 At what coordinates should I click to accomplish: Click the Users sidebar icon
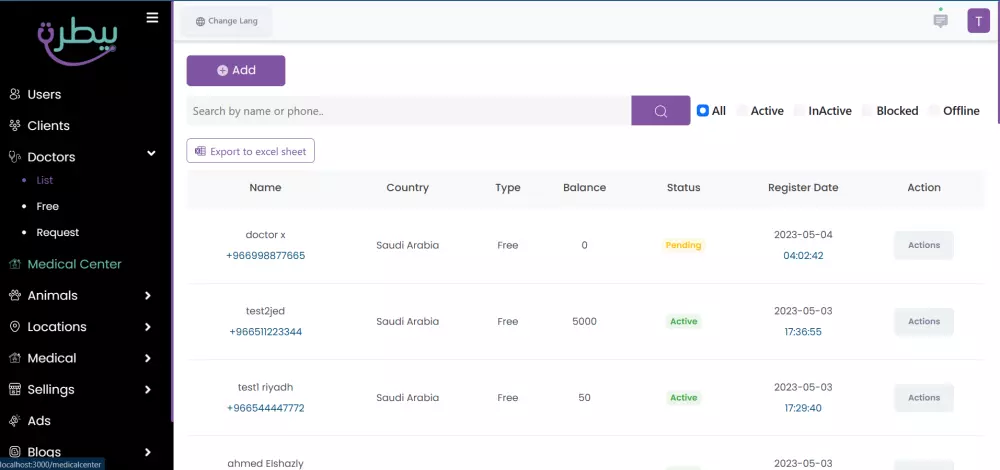[x=15, y=95]
